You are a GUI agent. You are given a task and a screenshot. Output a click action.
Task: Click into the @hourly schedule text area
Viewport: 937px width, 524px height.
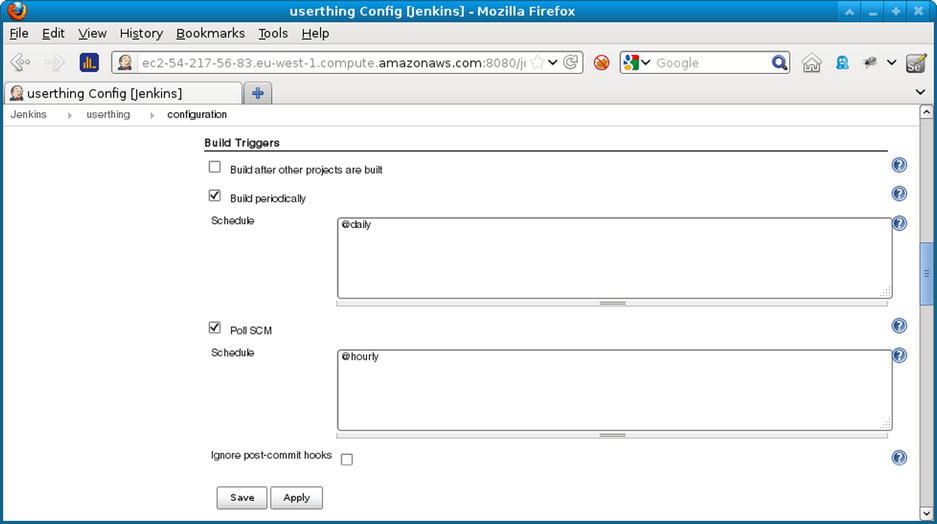click(x=614, y=390)
